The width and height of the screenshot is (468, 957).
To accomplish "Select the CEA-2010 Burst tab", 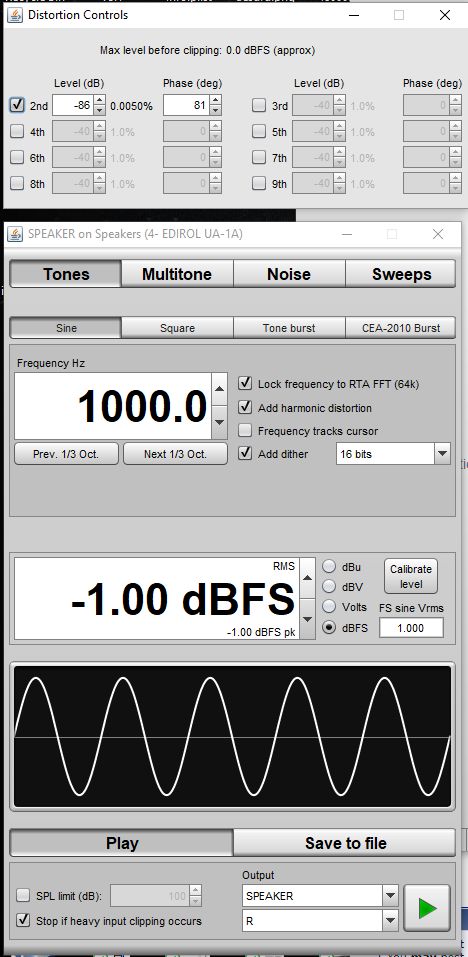I will tap(401, 328).
